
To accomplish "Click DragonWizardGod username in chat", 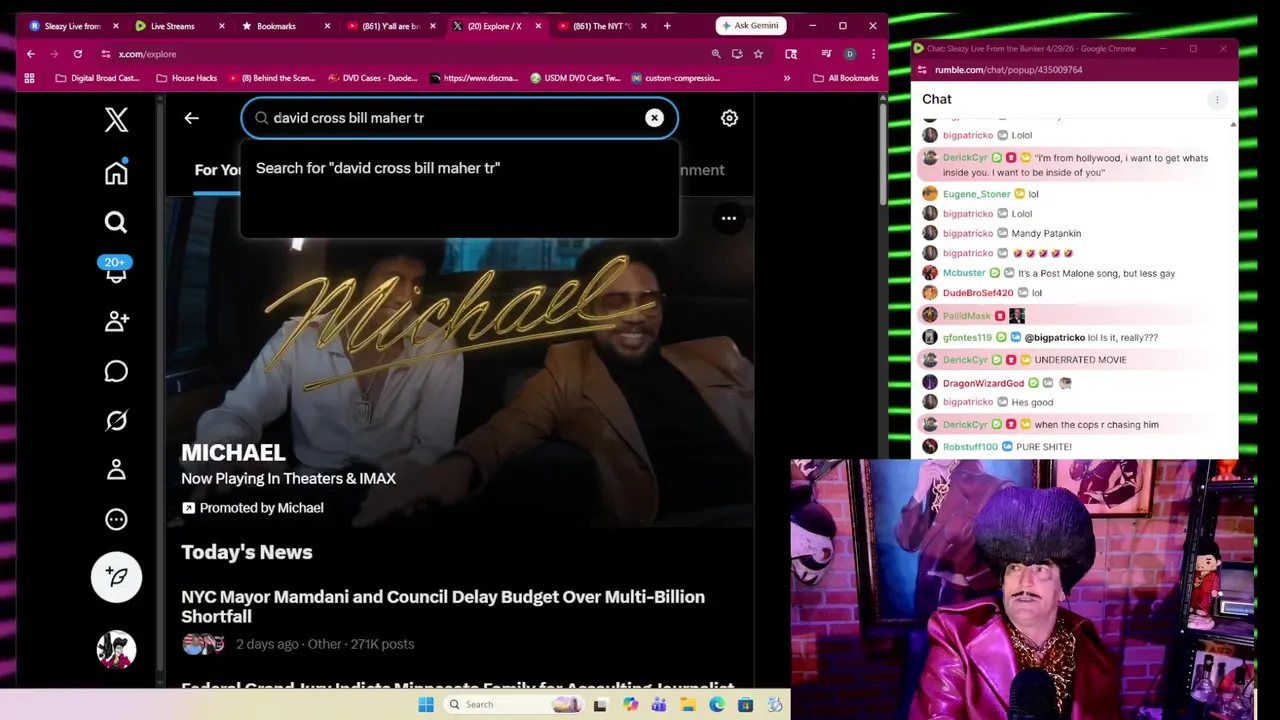I will coord(983,383).
